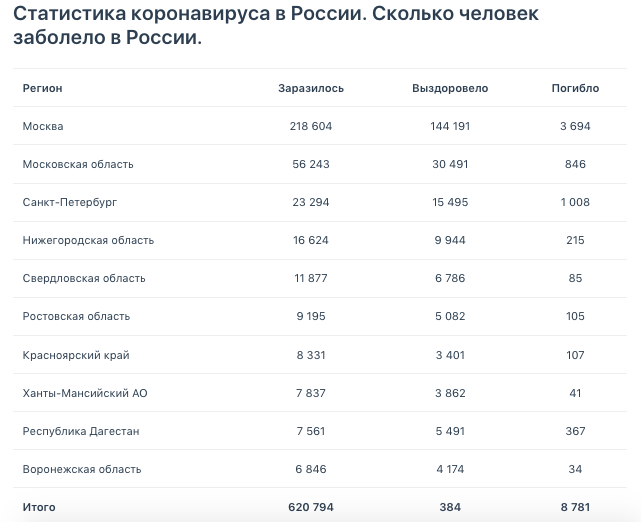The width and height of the screenshot is (641, 522).
Task: Click the Регион column header
Action: pyautogui.click(x=43, y=88)
